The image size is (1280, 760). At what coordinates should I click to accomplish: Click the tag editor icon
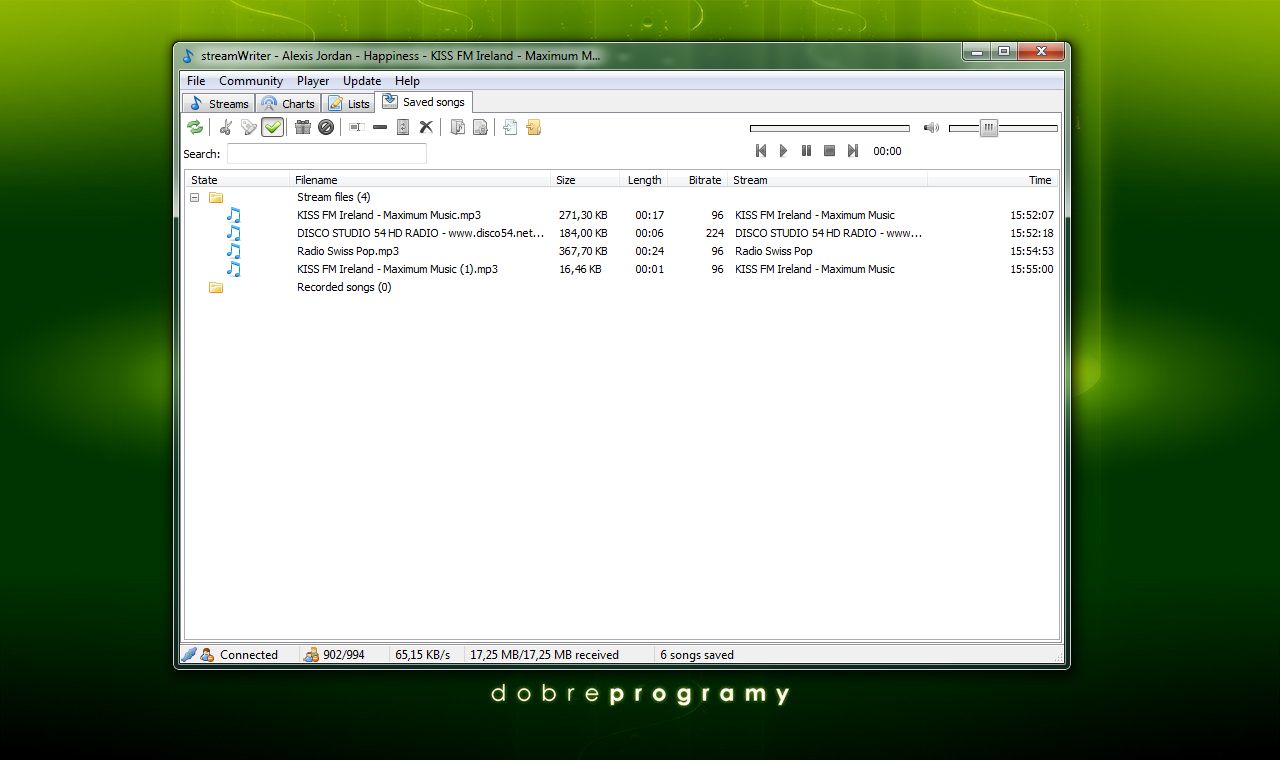point(249,127)
